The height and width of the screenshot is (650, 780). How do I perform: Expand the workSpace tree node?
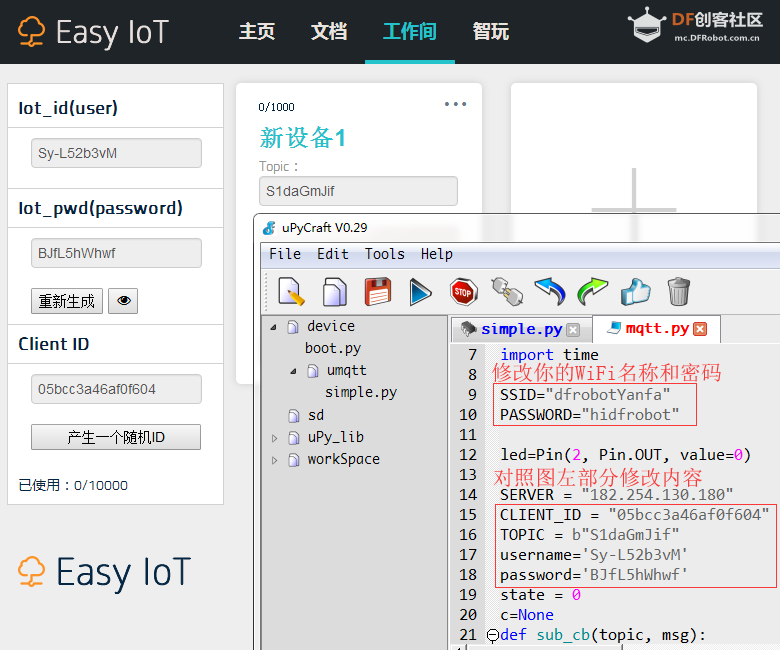pyautogui.click(x=274, y=461)
